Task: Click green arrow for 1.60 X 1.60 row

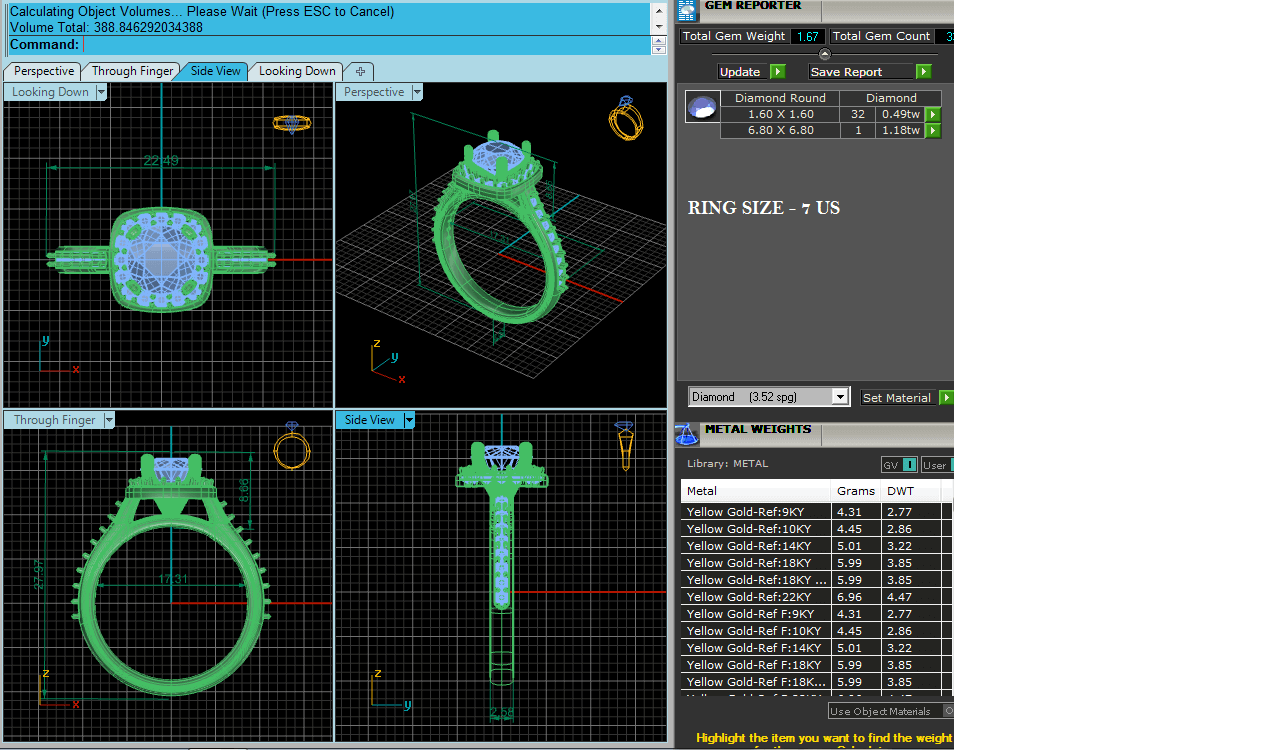Action: pos(932,115)
